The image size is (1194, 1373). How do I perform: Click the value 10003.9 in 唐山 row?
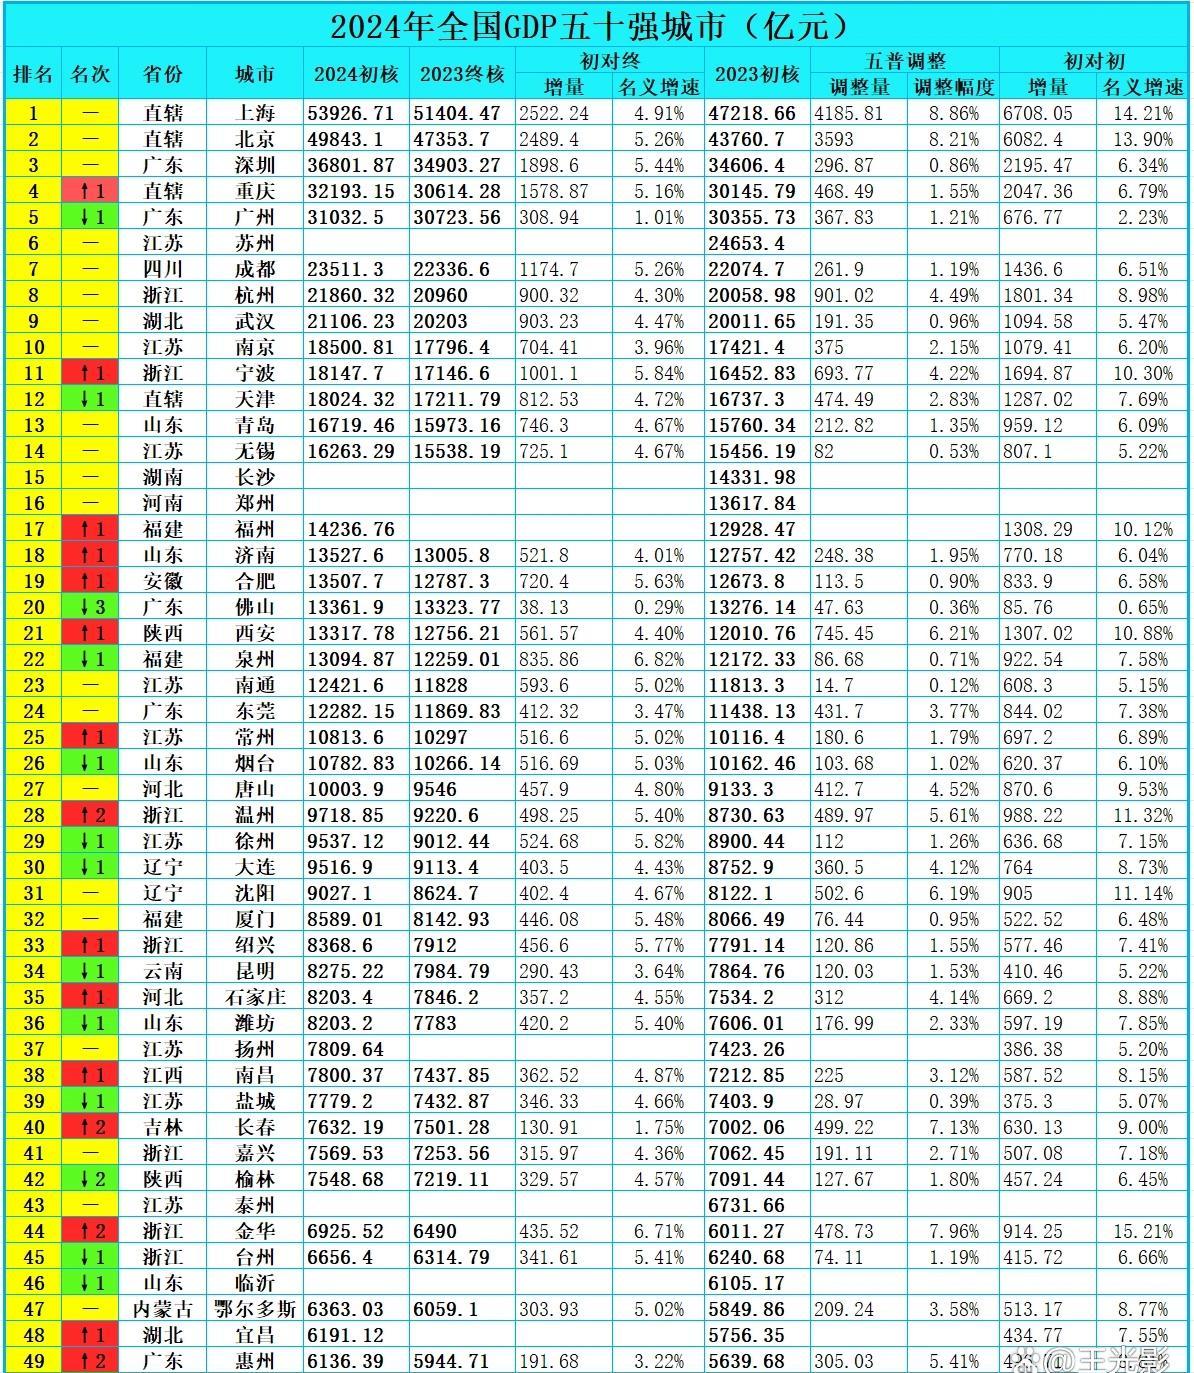point(345,789)
